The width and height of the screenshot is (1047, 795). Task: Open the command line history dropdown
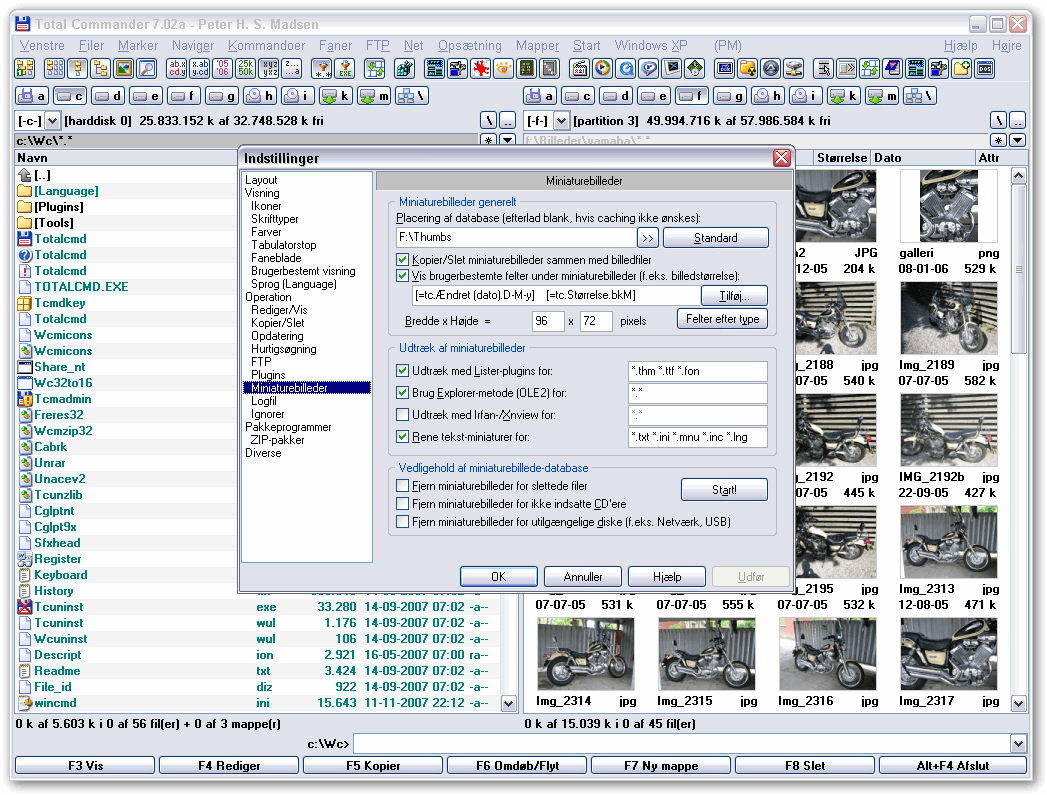coord(1018,744)
